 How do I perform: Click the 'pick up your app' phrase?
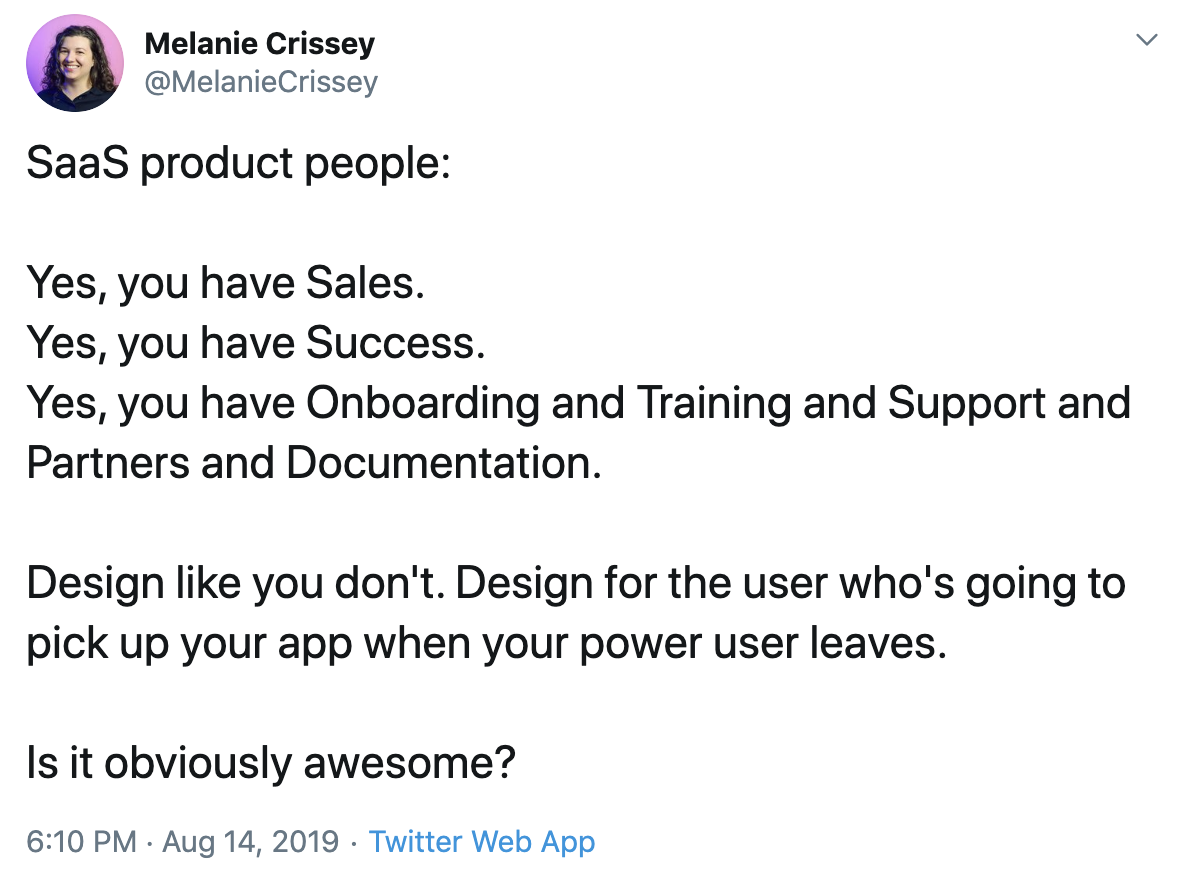pos(189,644)
